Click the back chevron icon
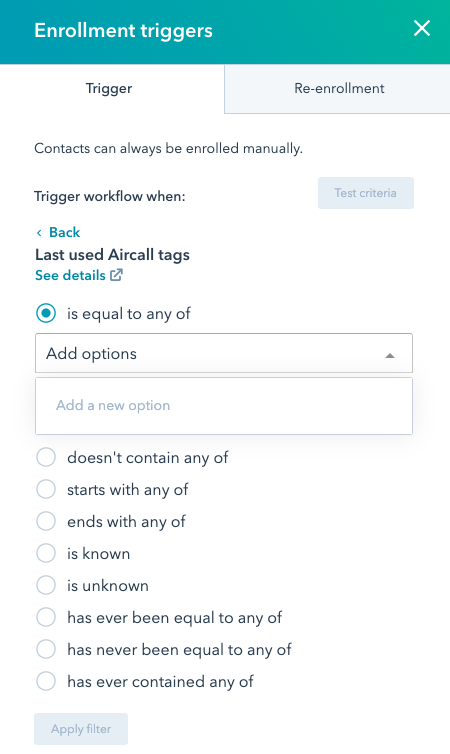This screenshot has height=754, width=450. [x=39, y=233]
